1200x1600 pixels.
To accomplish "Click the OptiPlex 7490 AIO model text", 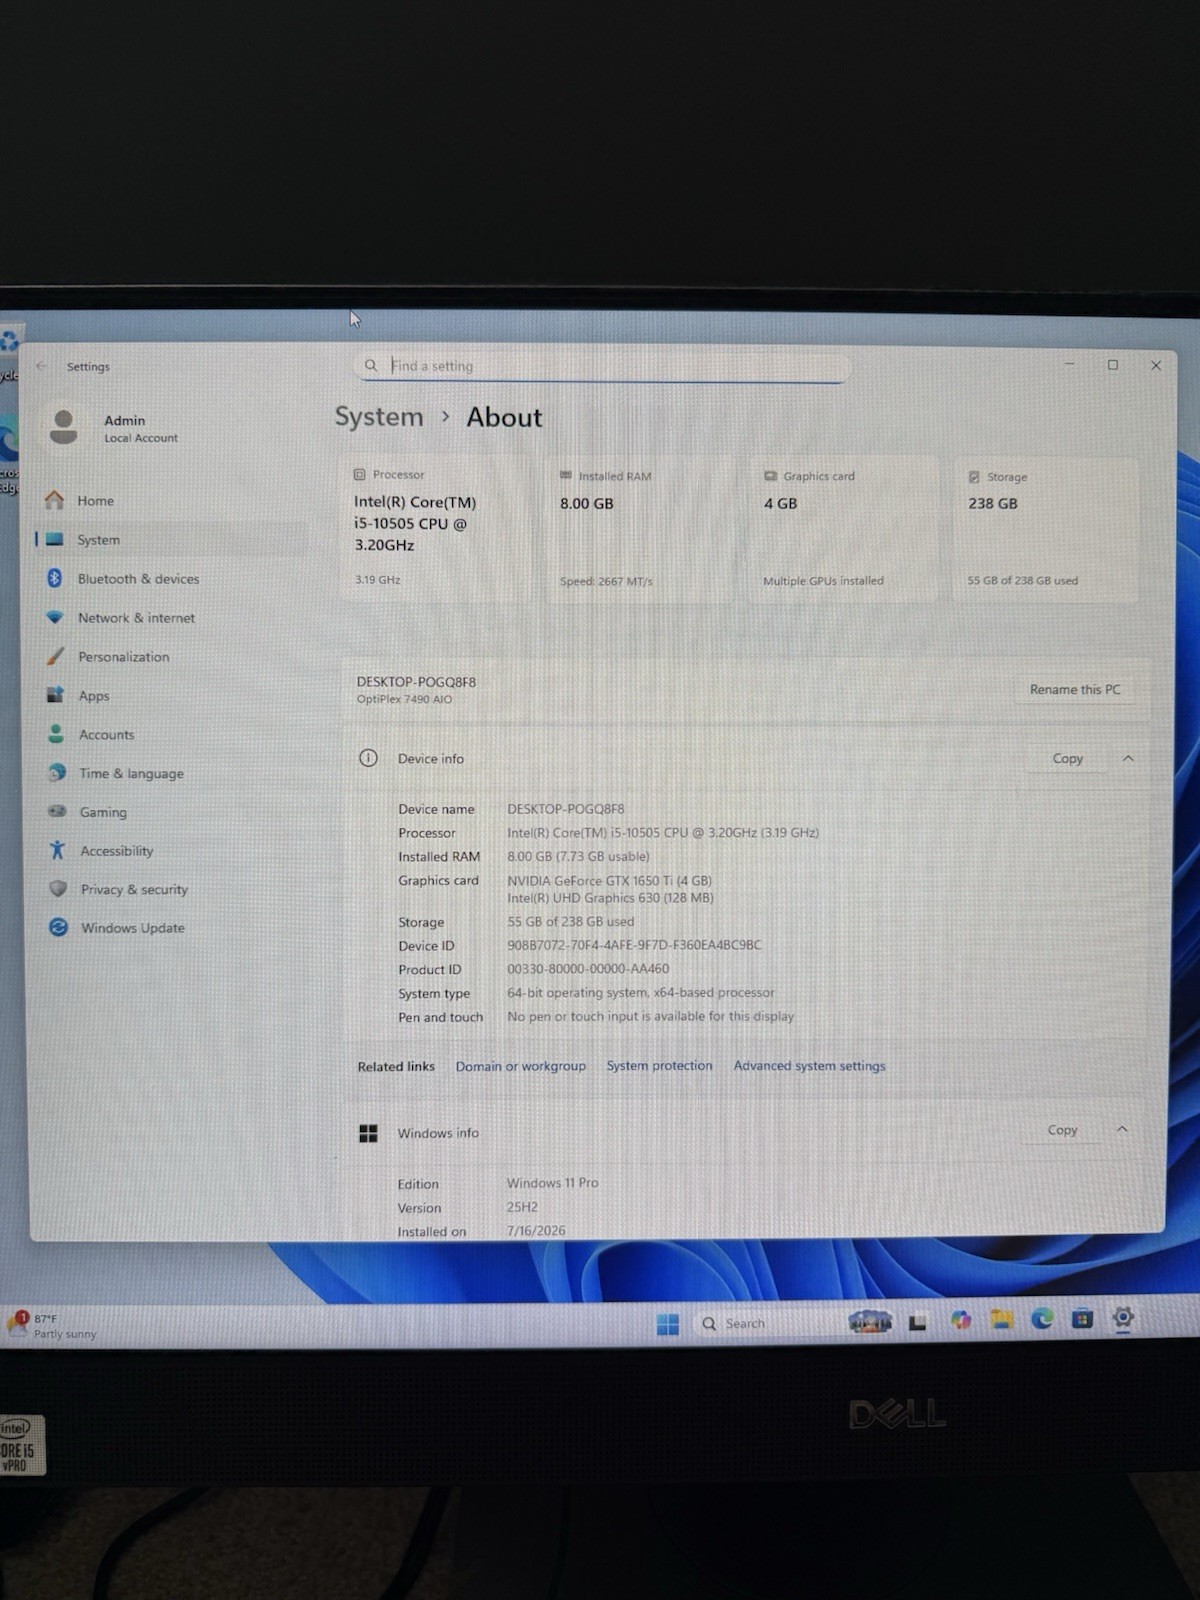I will click(404, 699).
